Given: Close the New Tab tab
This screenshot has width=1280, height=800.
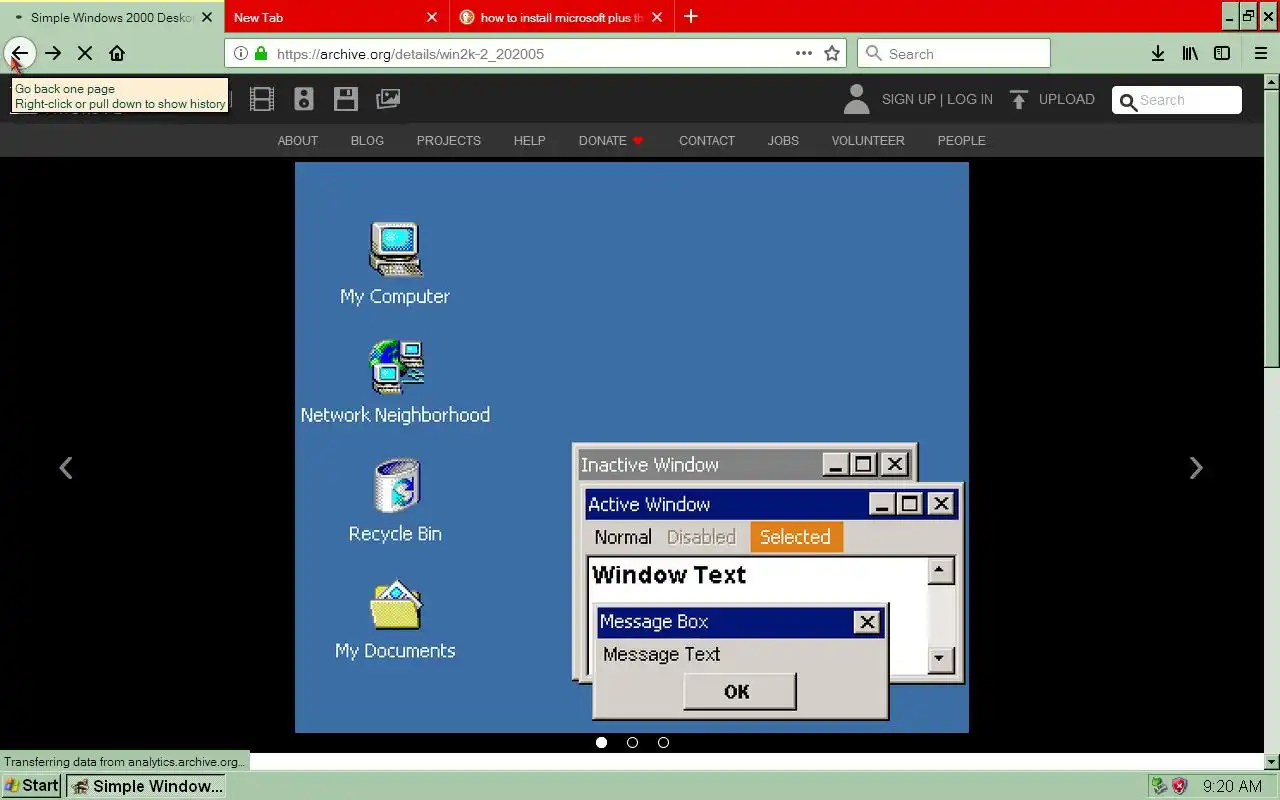Looking at the screenshot, I should [x=432, y=17].
